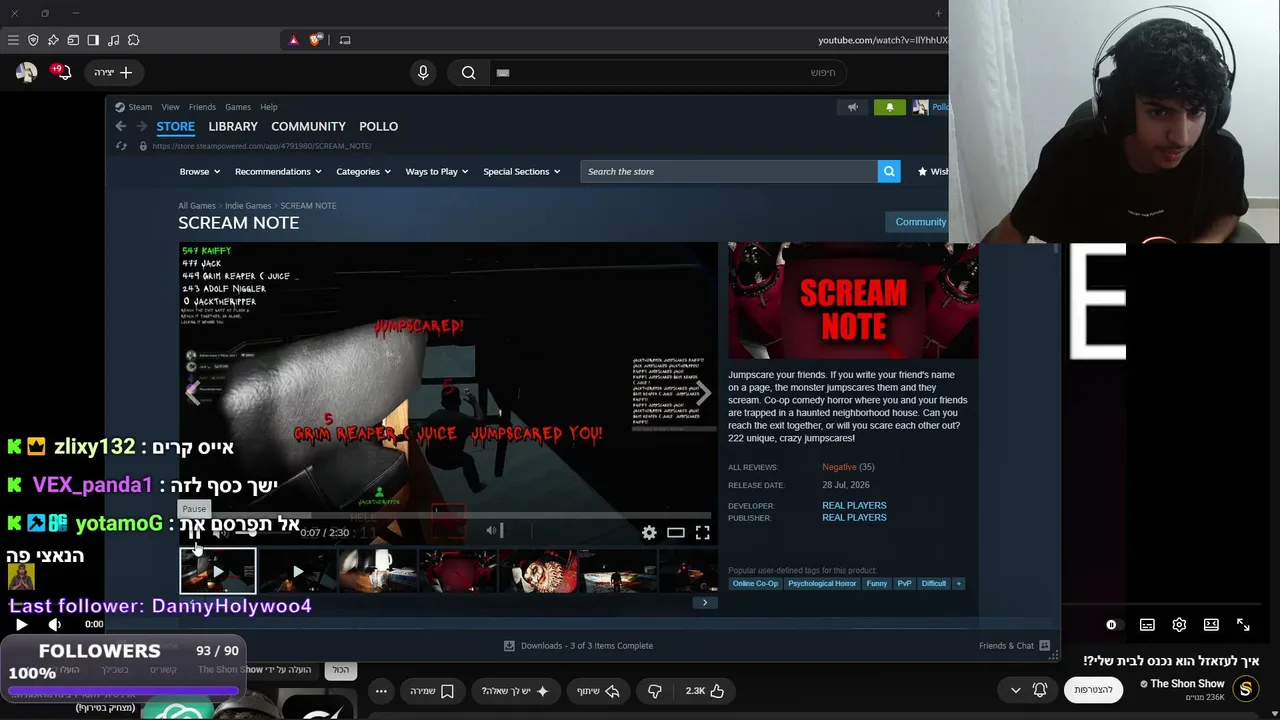Click the Search the store field
Viewport: 1280px width, 720px height.
point(728,171)
